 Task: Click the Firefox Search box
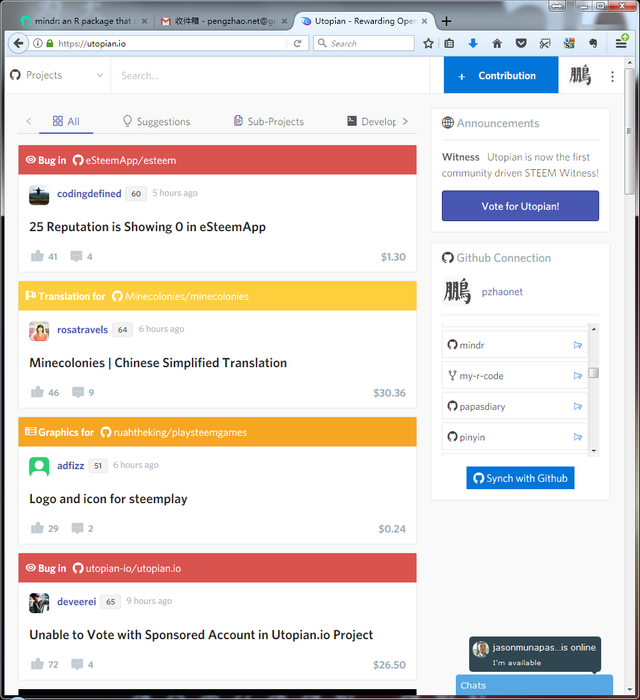click(x=364, y=43)
